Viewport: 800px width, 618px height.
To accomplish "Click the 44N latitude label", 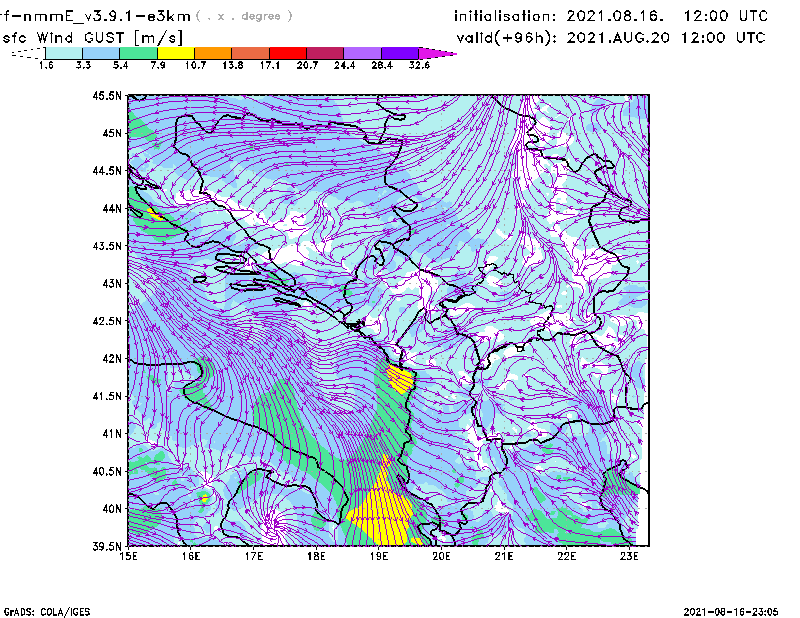I will [x=112, y=208].
